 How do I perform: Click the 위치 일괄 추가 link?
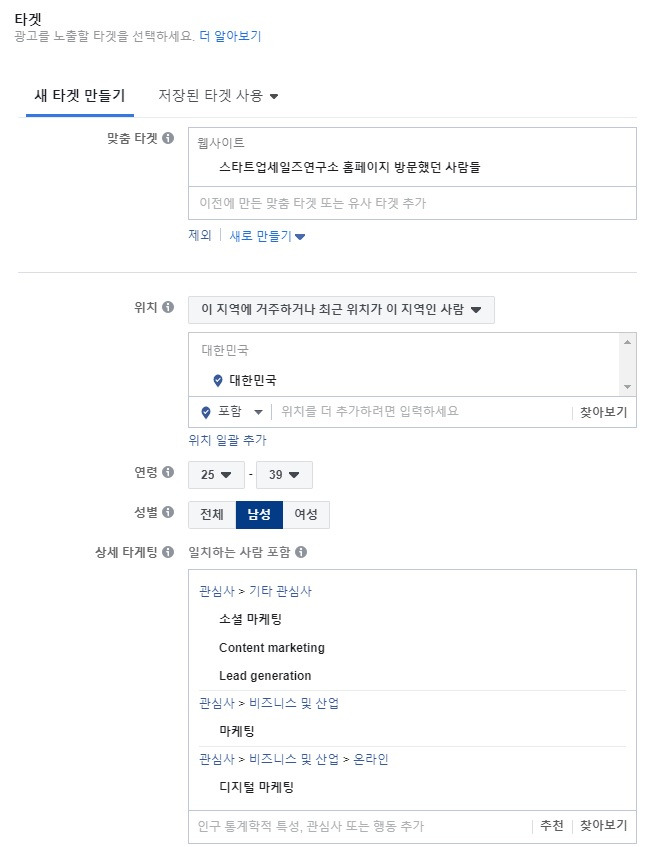[227, 439]
